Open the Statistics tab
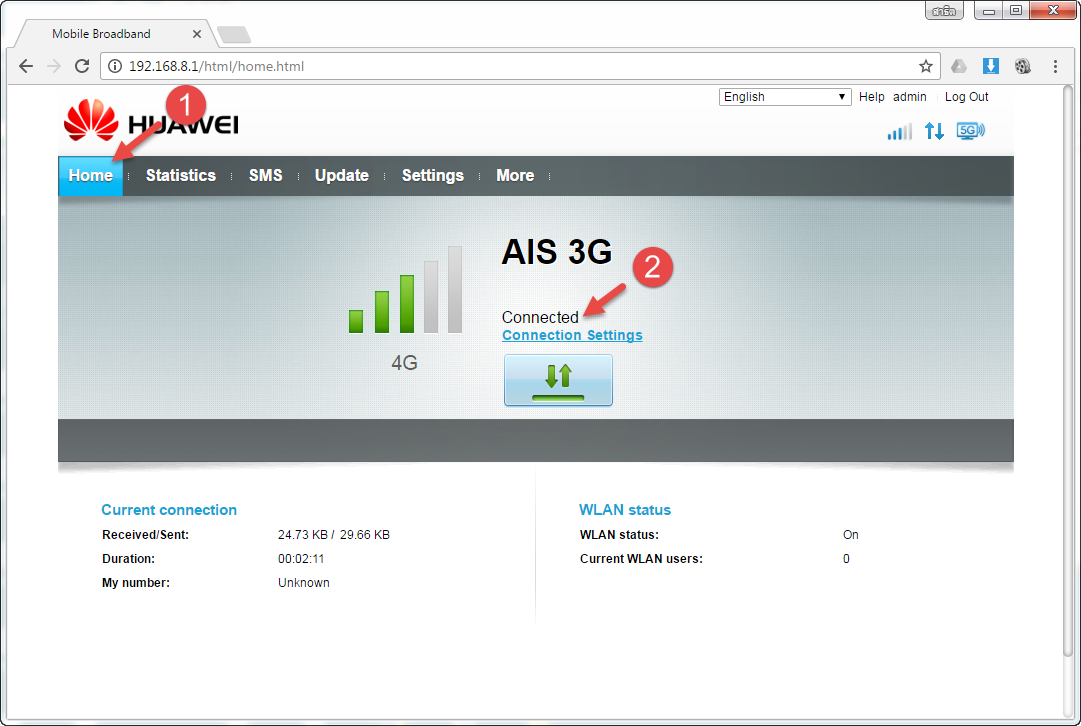Image resolution: width=1081 pixels, height=726 pixels. [x=181, y=176]
